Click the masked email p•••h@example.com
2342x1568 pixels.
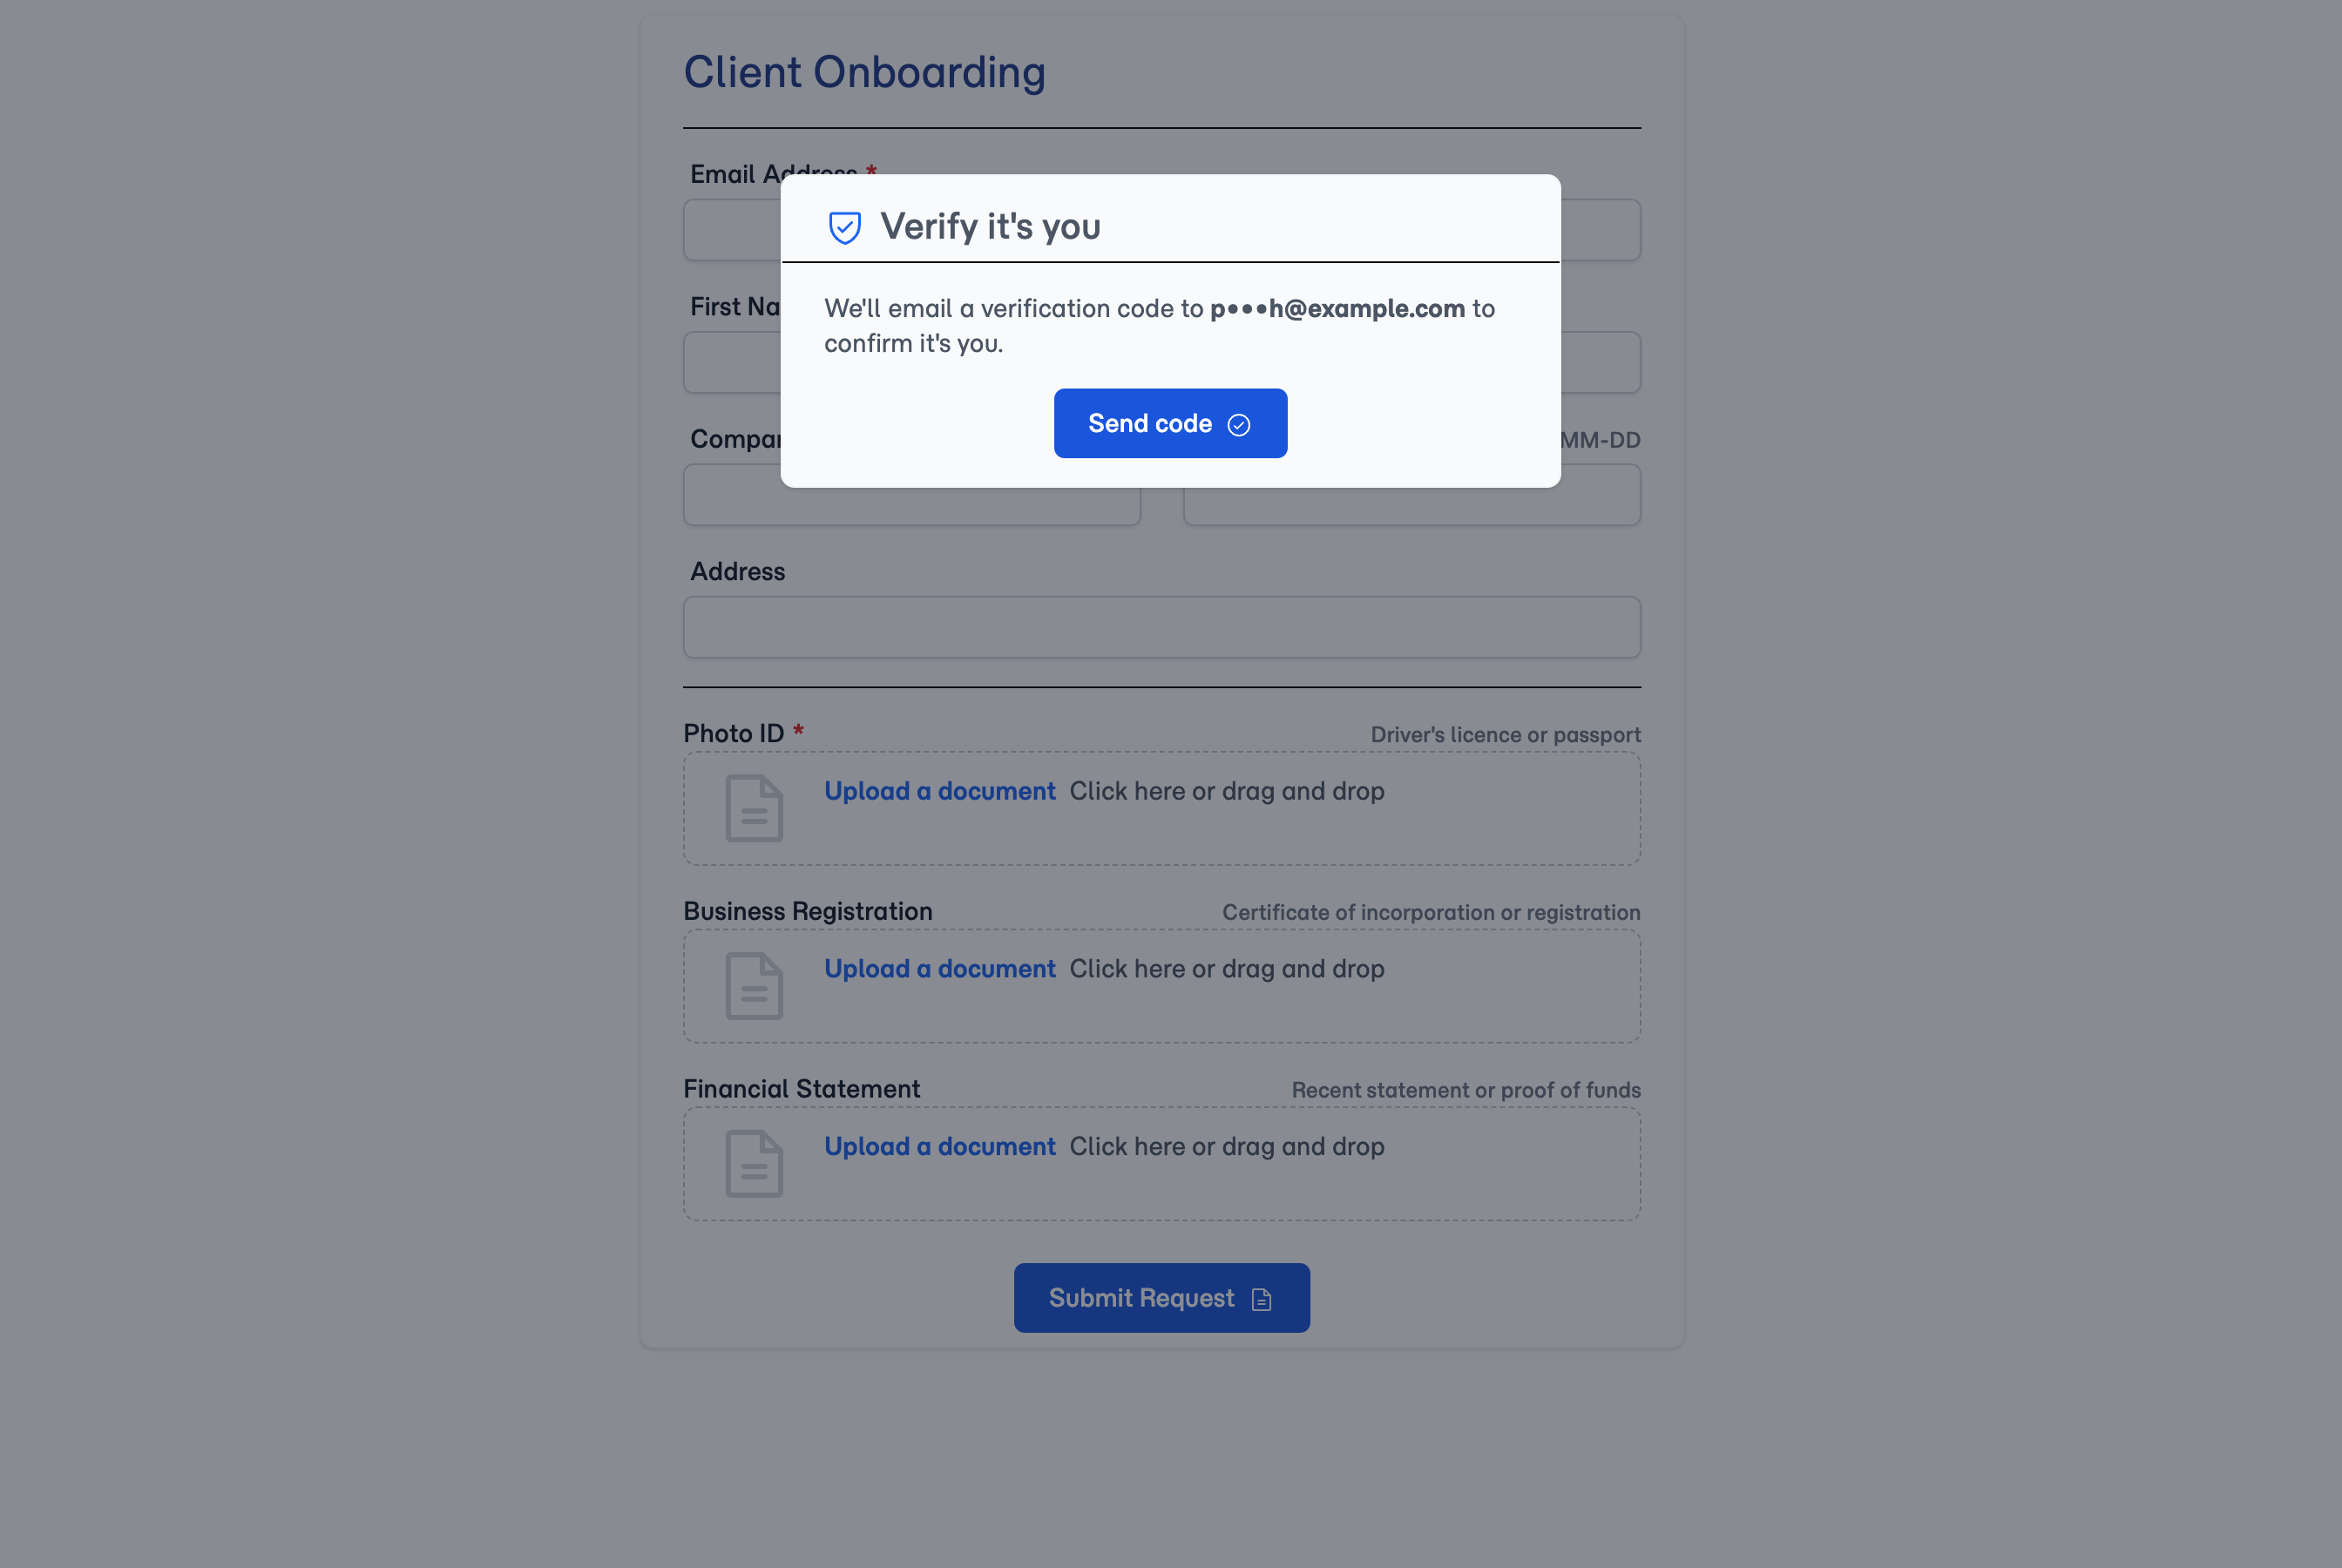(1337, 308)
